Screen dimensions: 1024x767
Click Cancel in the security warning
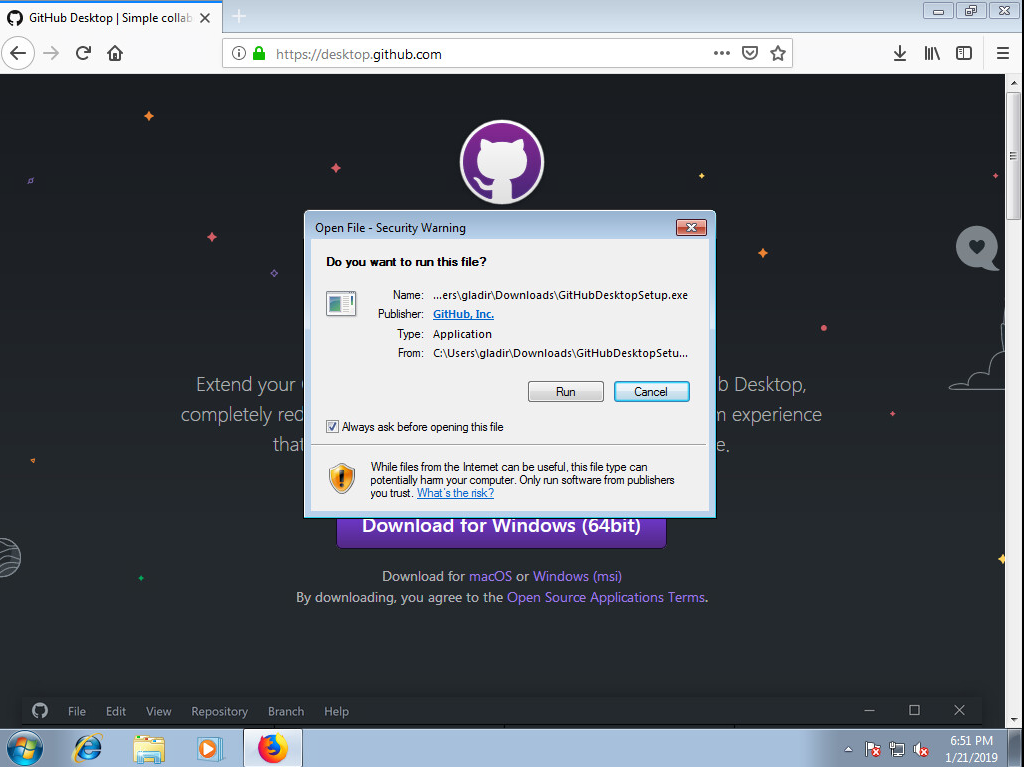point(651,391)
